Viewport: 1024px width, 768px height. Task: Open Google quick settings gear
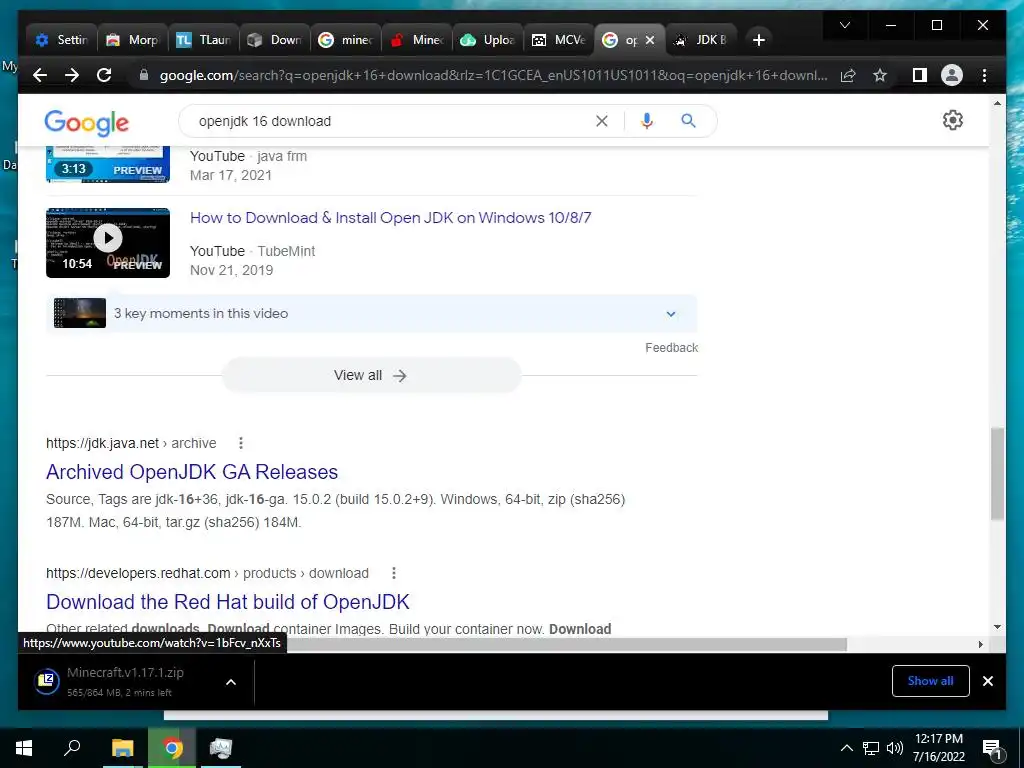[953, 120]
